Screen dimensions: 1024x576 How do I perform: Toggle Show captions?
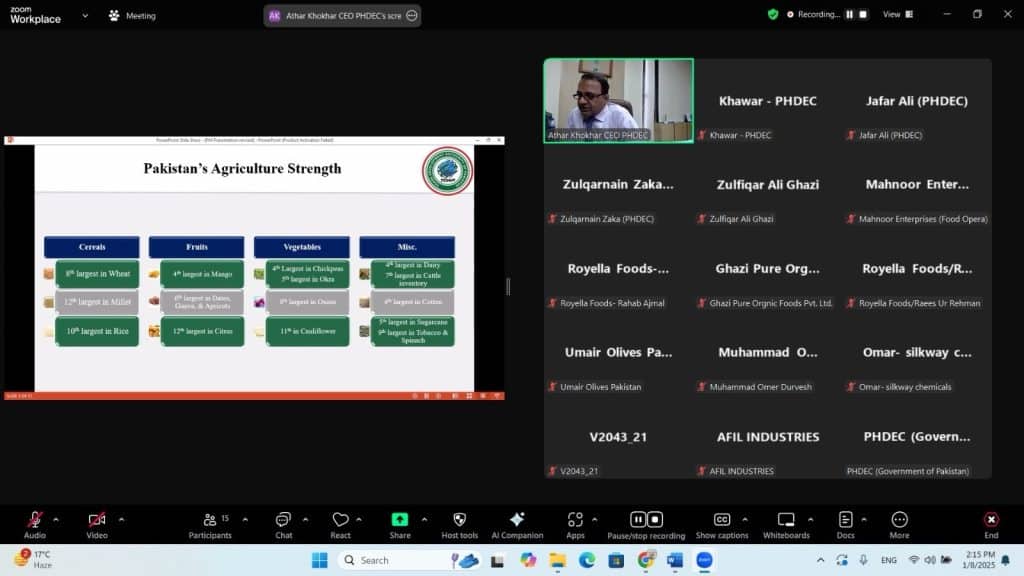pos(722,520)
